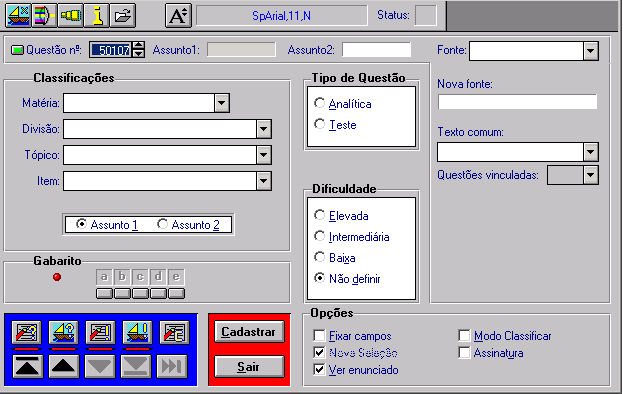Open the Matéria dropdown list
This screenshot has height=394, width=623.
[x=222, y=103]
